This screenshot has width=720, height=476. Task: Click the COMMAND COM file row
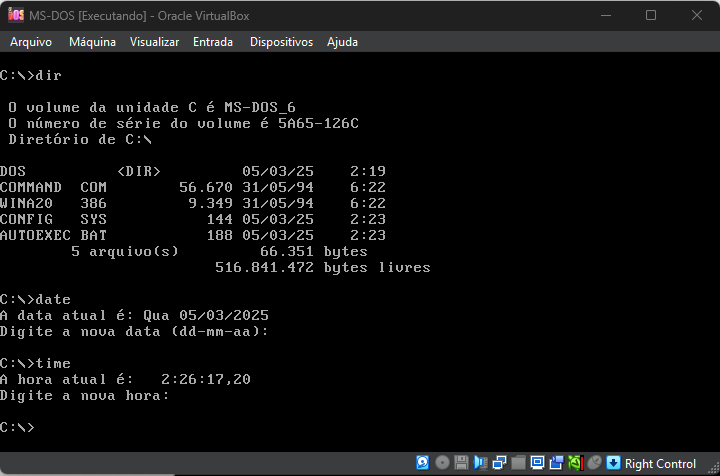pyautogui.click(x=193, y=187)
